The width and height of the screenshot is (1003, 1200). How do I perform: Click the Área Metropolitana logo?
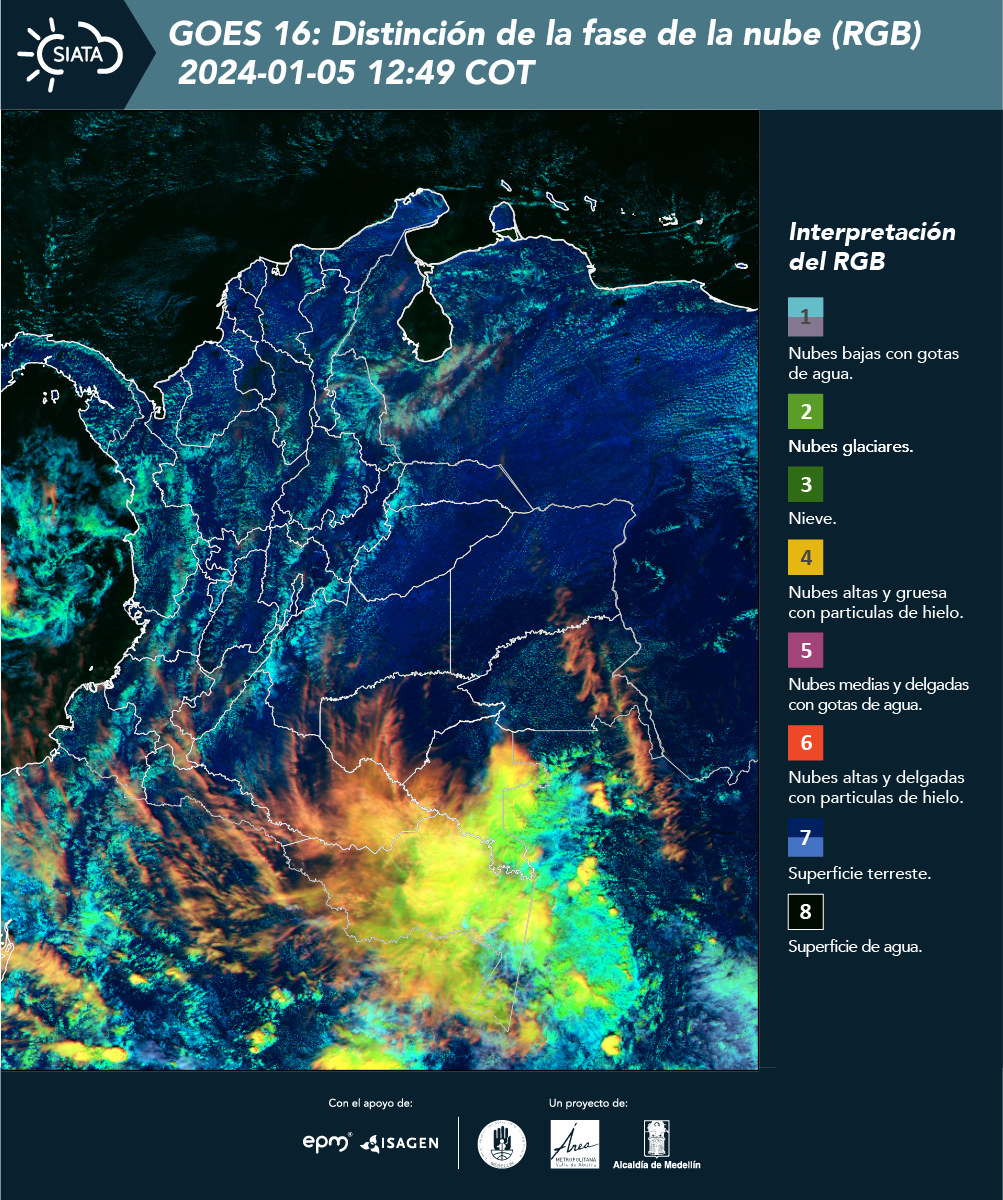575,1144
